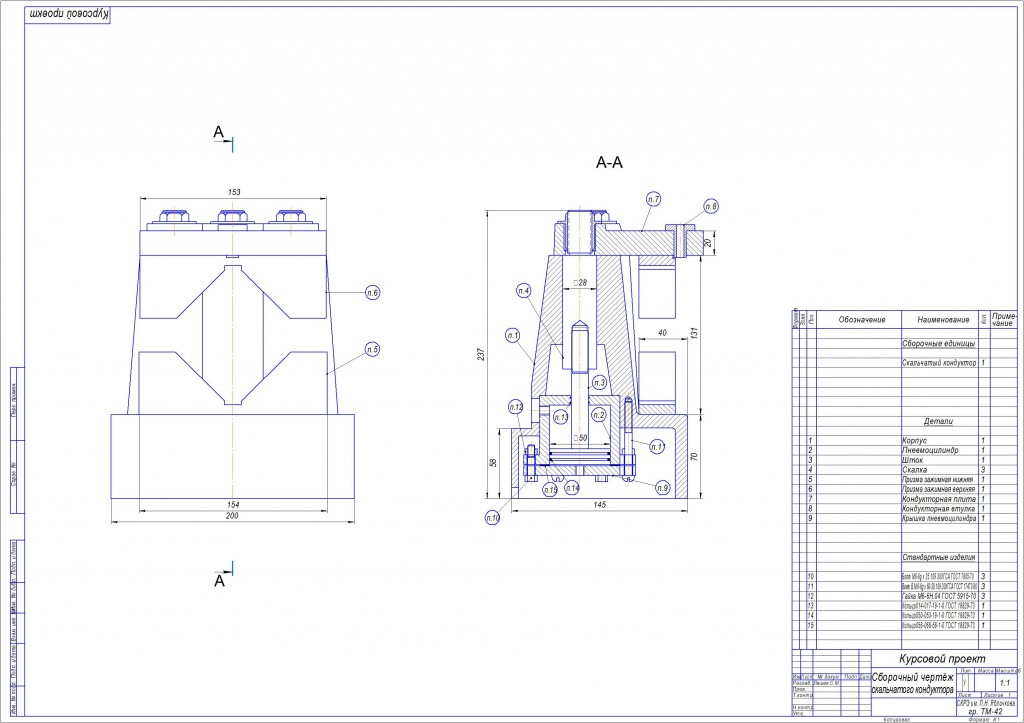Click the '70' base height dimension
Viewport: 1024px width, 723px height.
coord(694,457)
